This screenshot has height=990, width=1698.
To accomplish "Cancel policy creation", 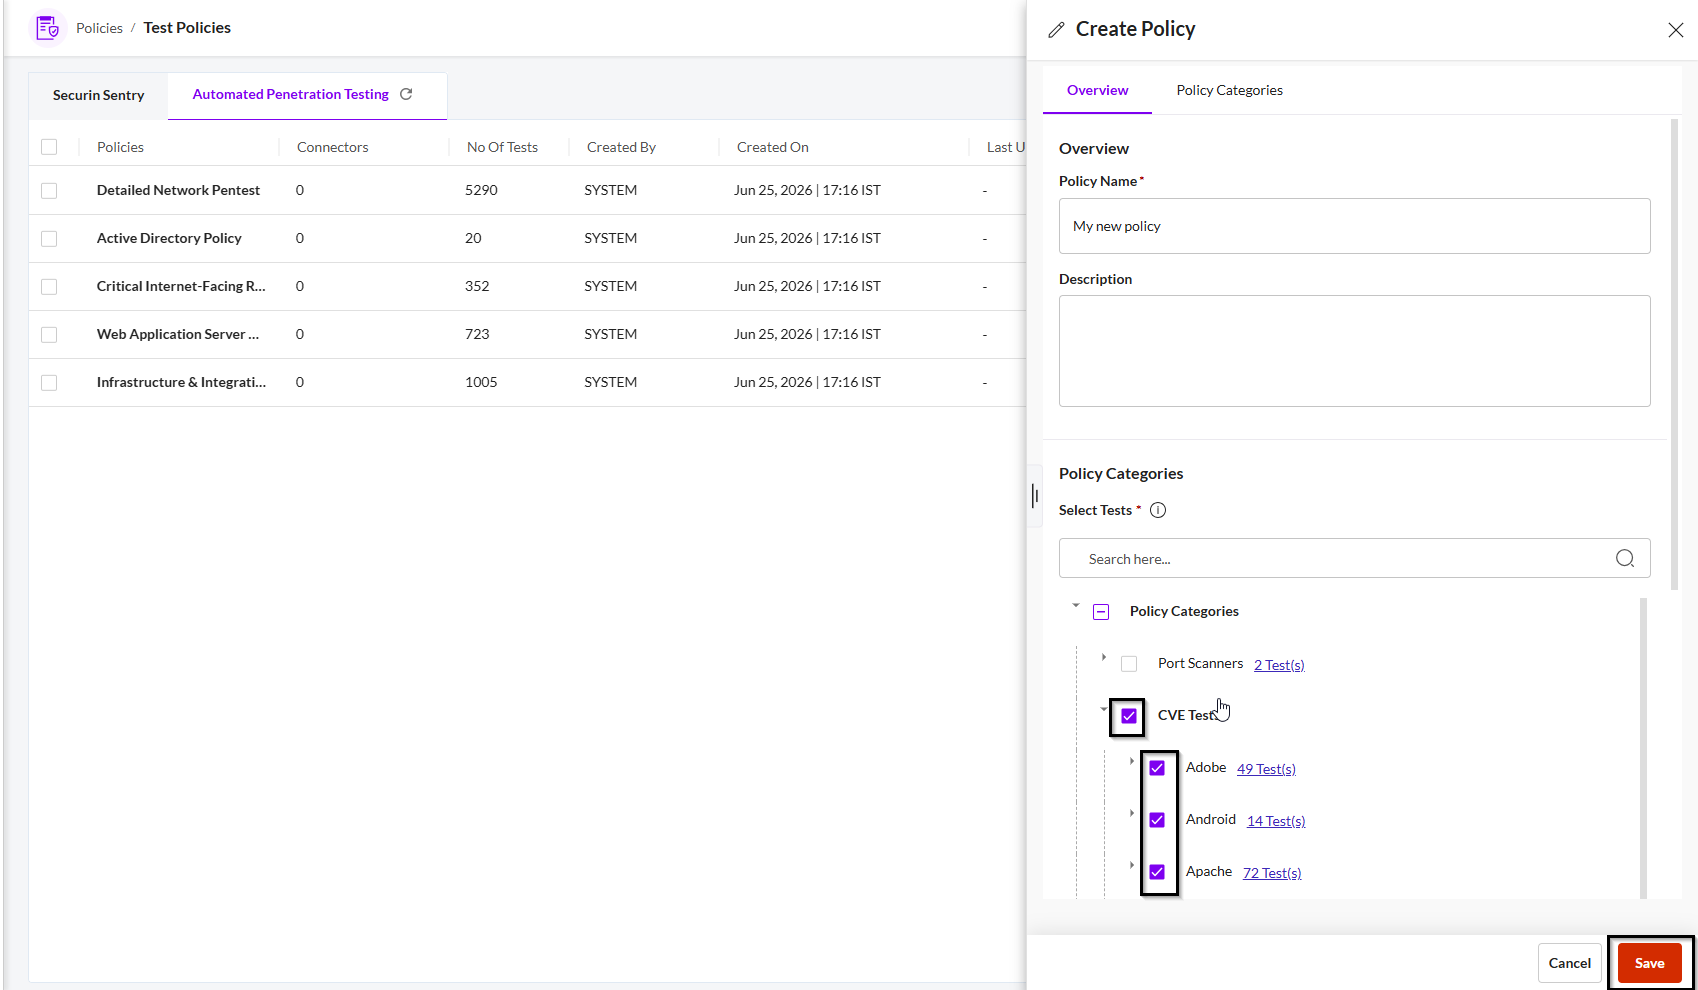I will tap(1570, 963).
